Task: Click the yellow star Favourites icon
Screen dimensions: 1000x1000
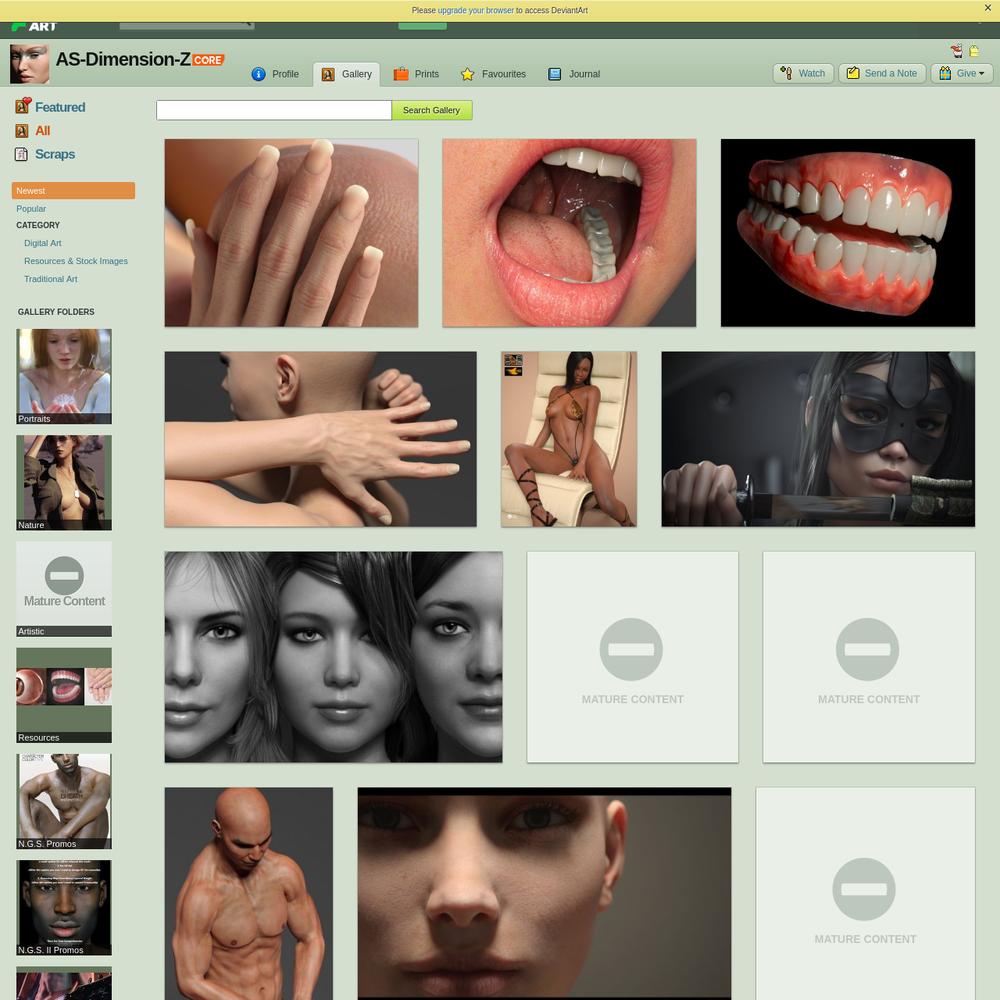Action: pos(467,74)
